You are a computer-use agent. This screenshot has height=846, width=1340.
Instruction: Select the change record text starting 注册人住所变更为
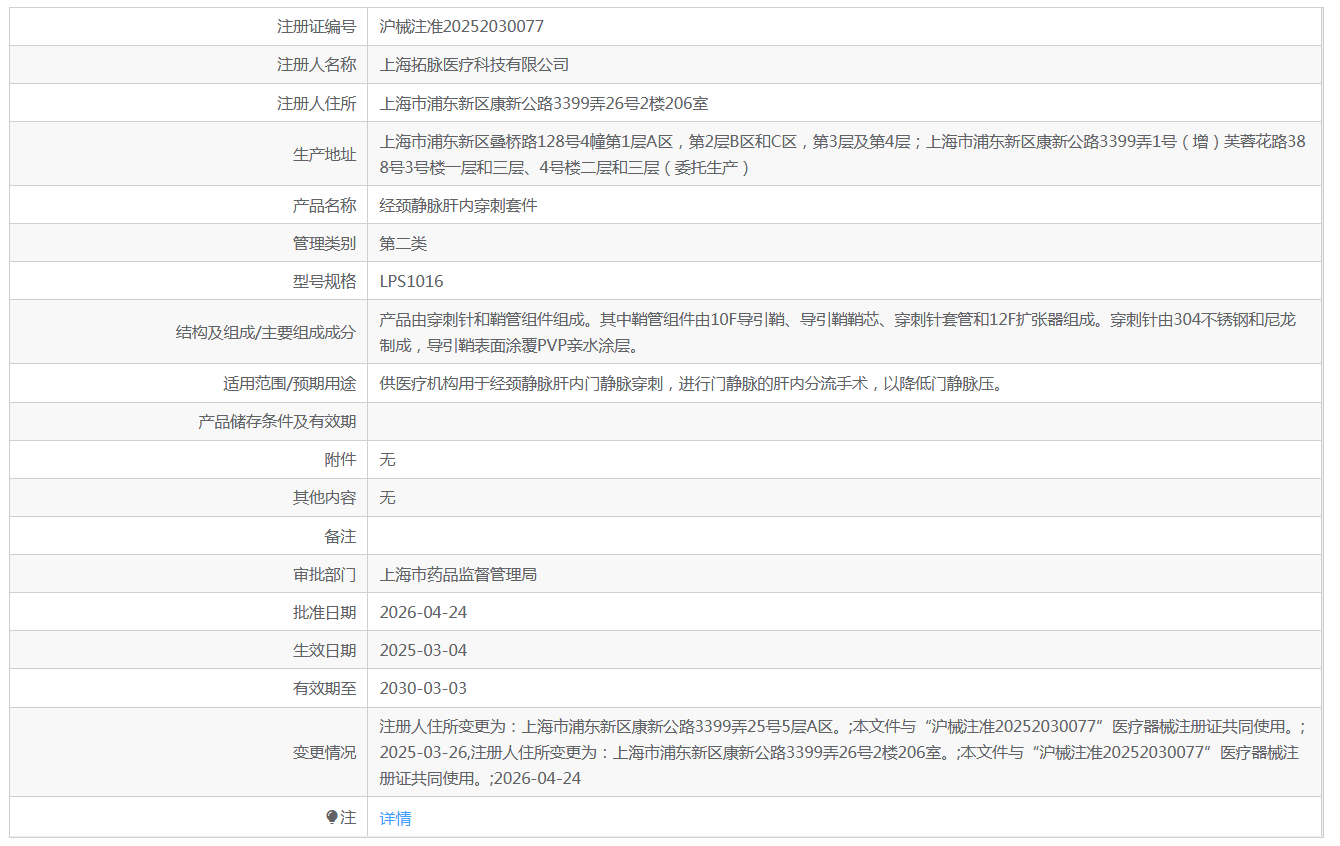tap(843, 753)
